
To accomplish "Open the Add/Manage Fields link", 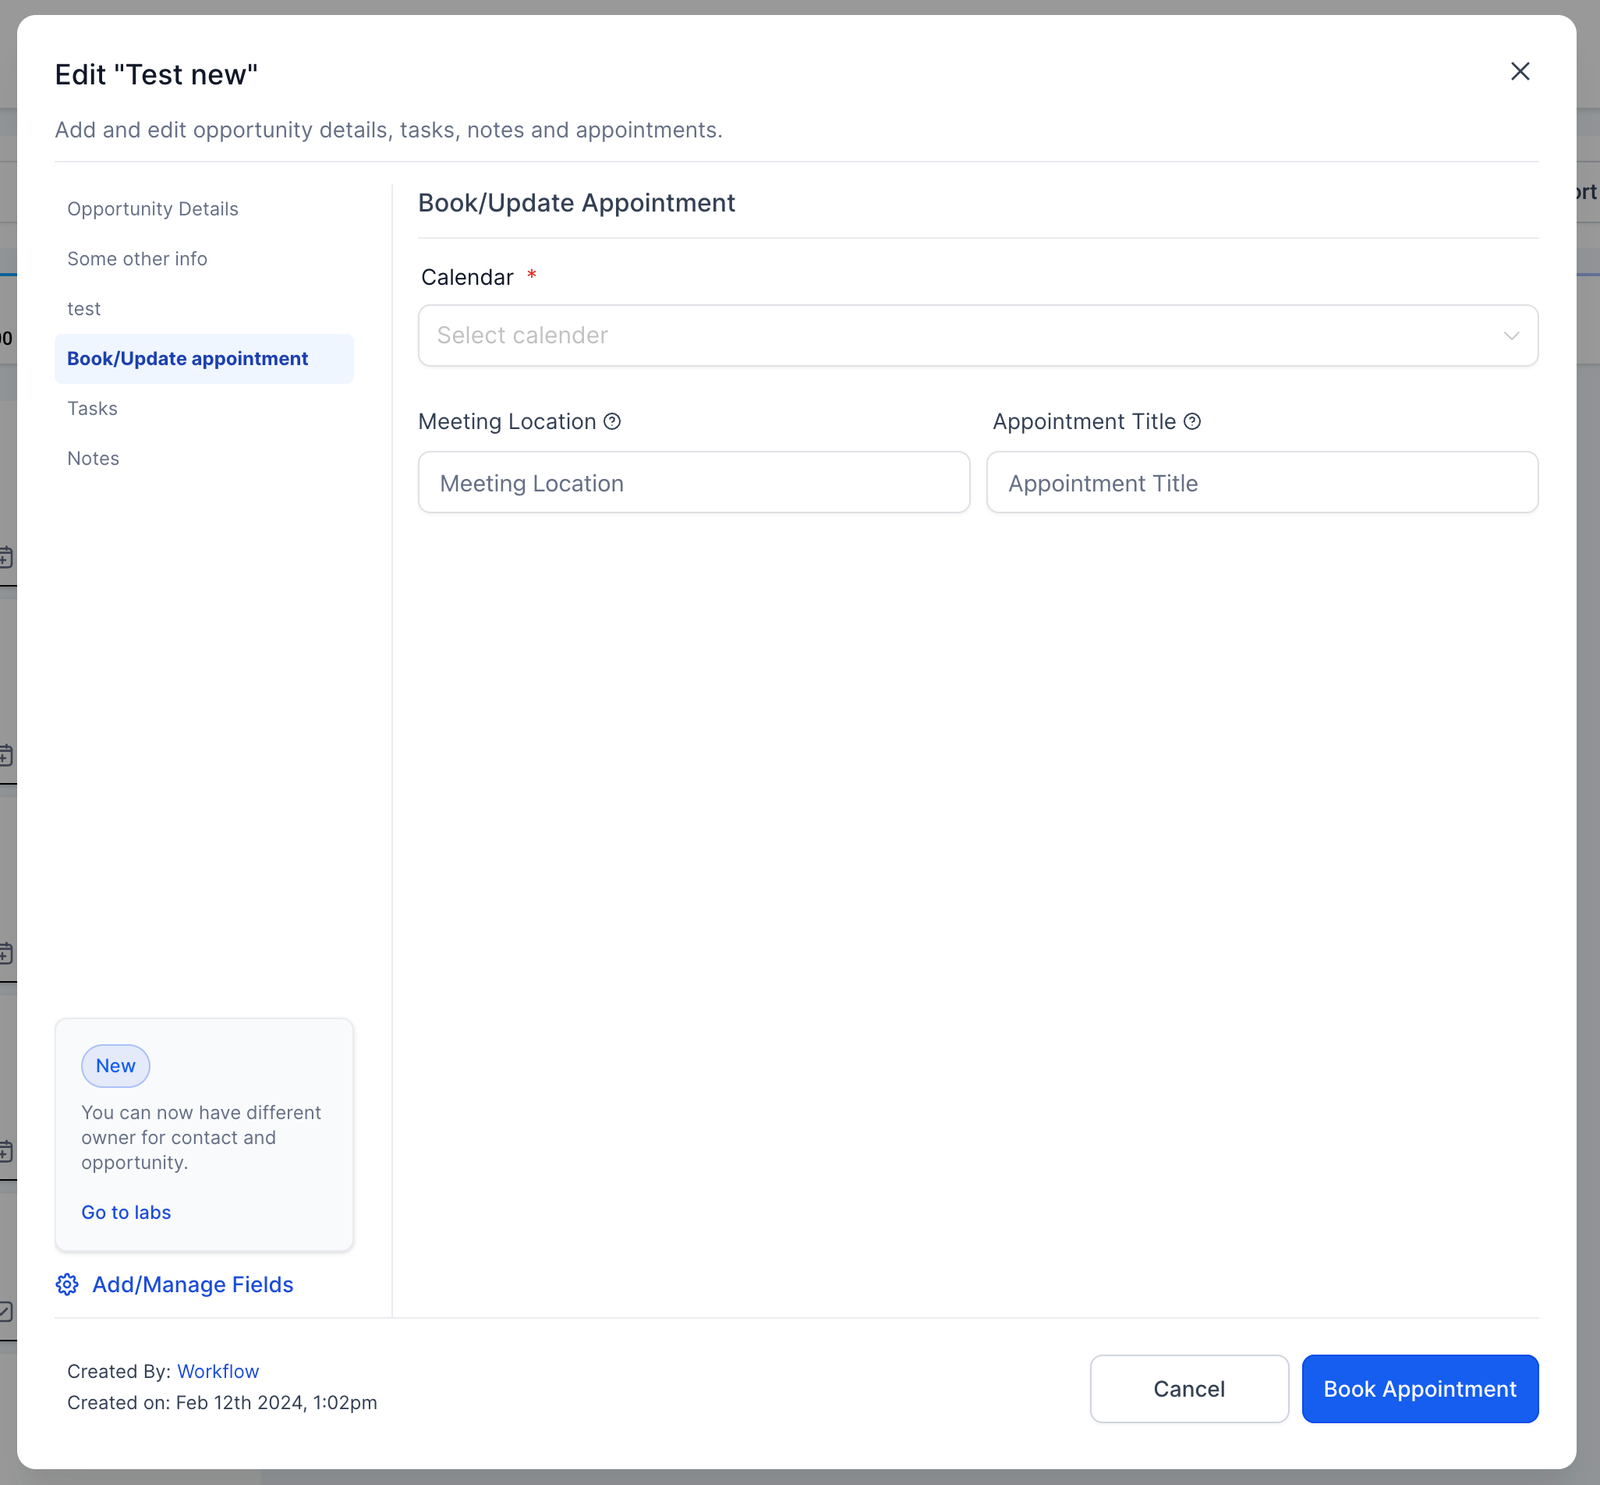I will click(x=193, y=1285).
